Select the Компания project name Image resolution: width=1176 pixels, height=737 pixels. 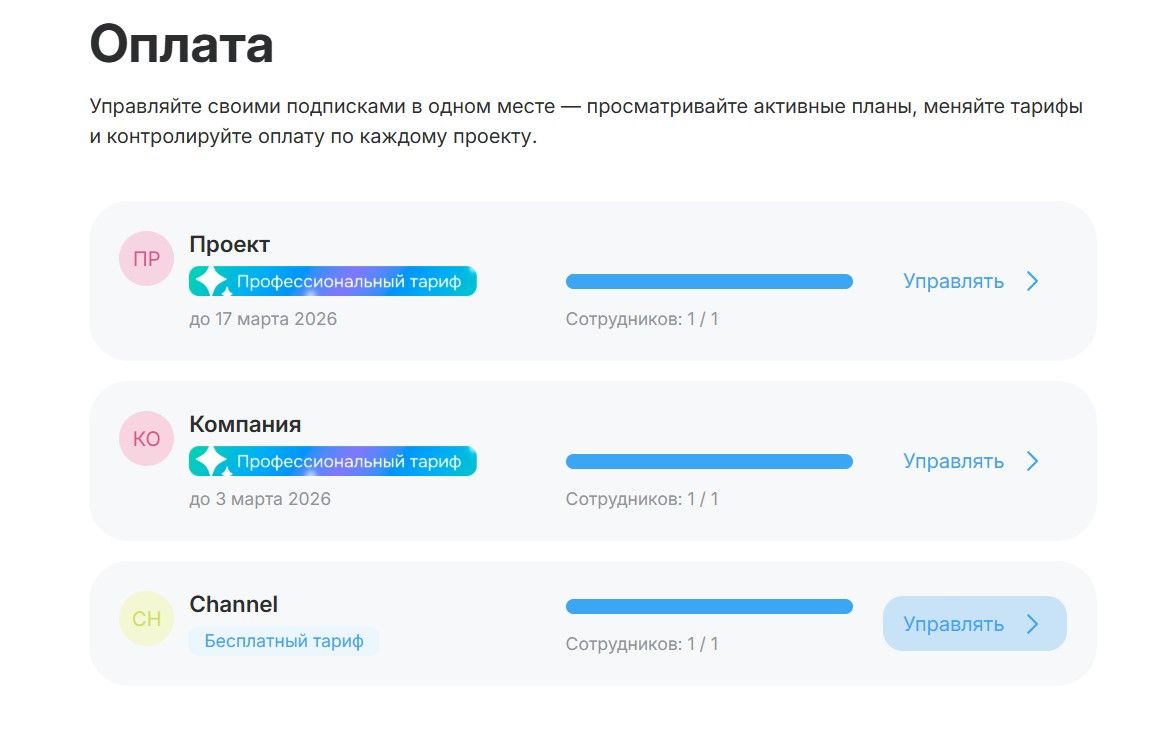245,424
